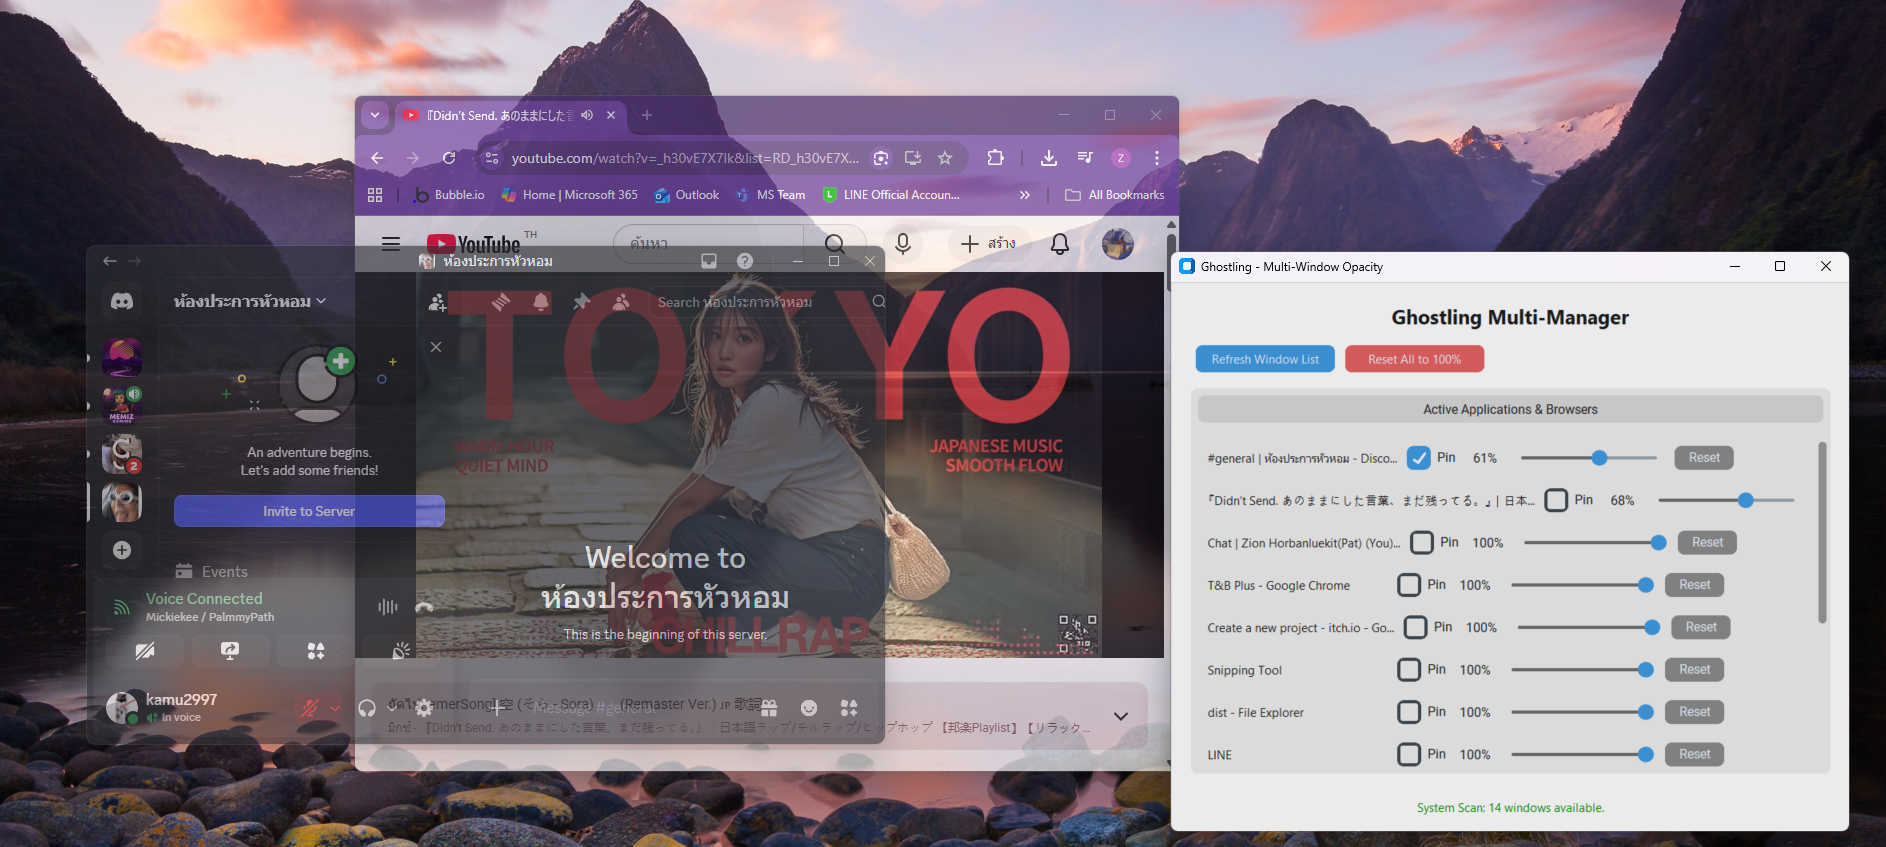Open the YouTube account avatar menu
The width and height of the screenshot is (1886, 847).
1118,244
